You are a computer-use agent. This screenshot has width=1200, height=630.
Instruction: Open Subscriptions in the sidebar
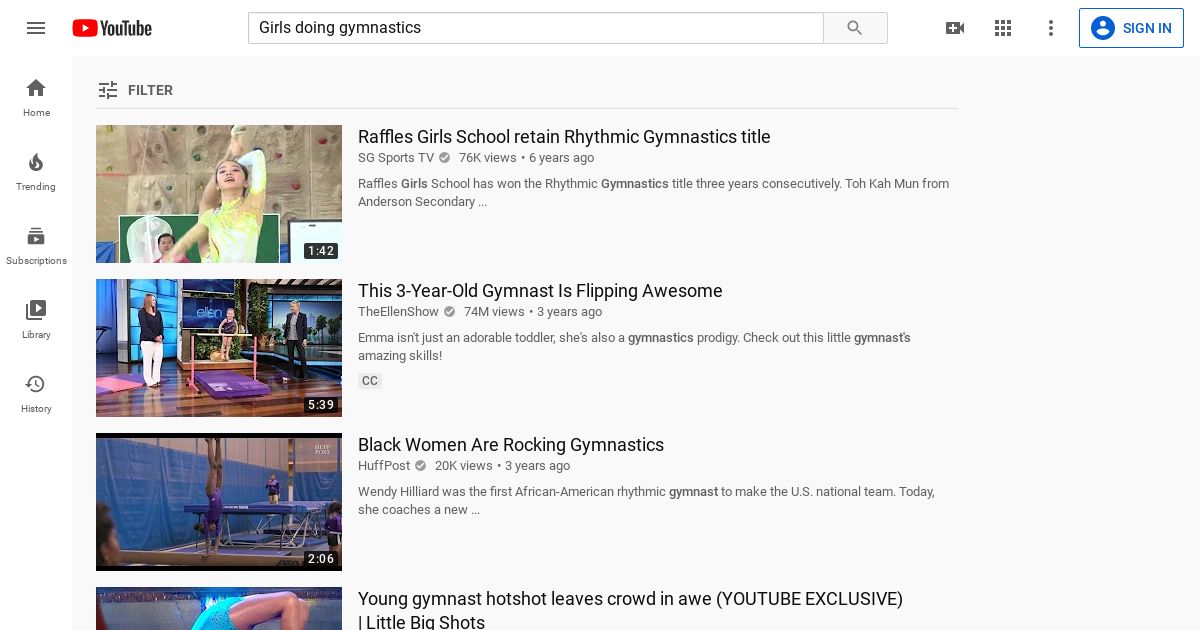(x=36, y=246)
